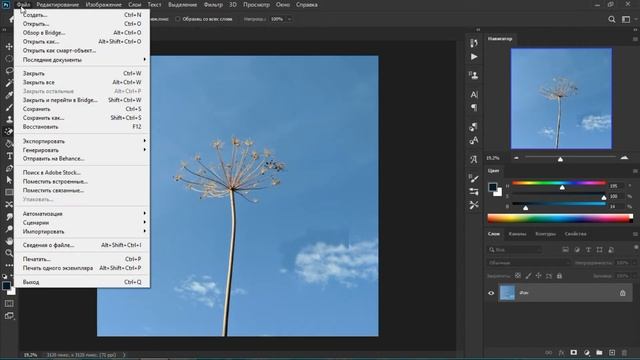Open the Выделение menu
This screenshot has height=360, width=640.
point(182,4)
